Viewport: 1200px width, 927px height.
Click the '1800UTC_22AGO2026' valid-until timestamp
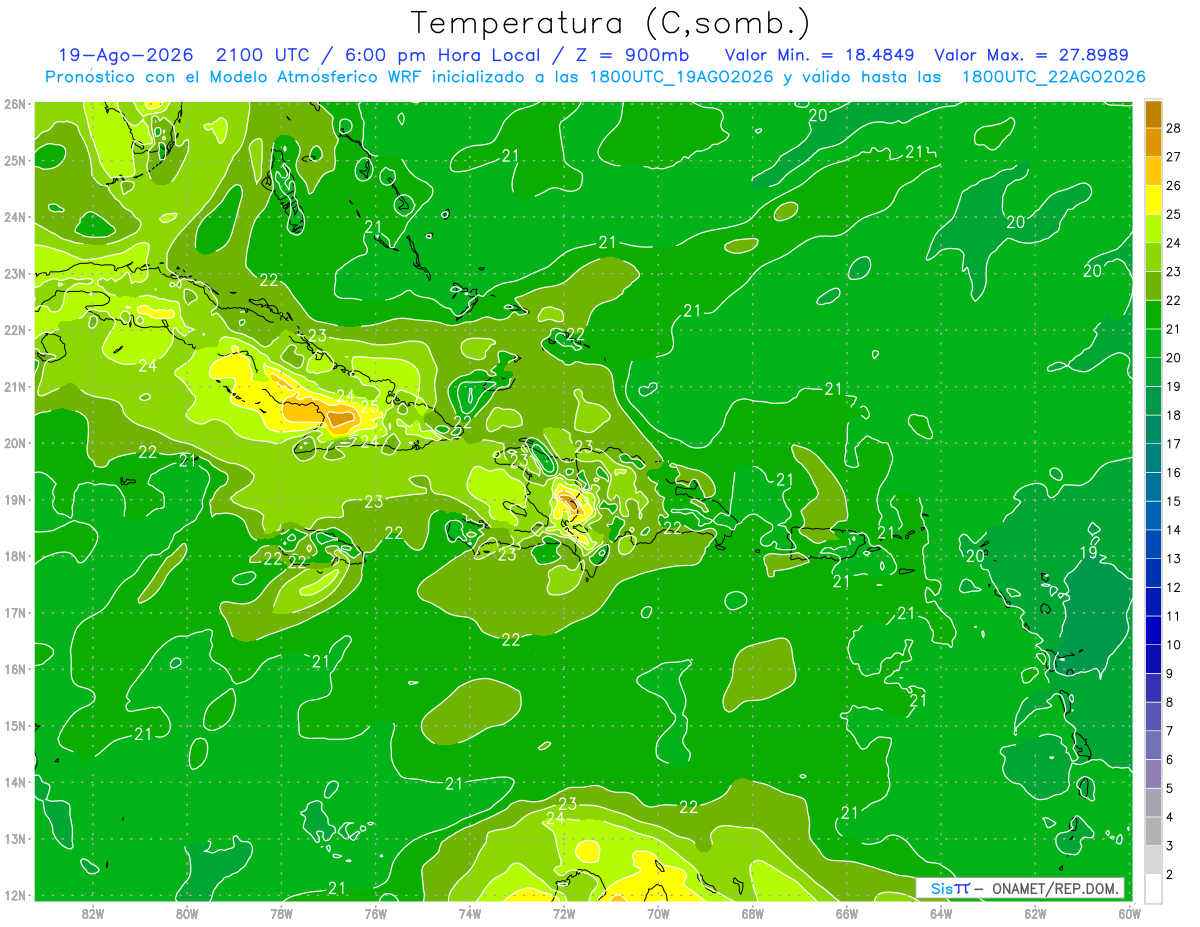point(1053,77)
